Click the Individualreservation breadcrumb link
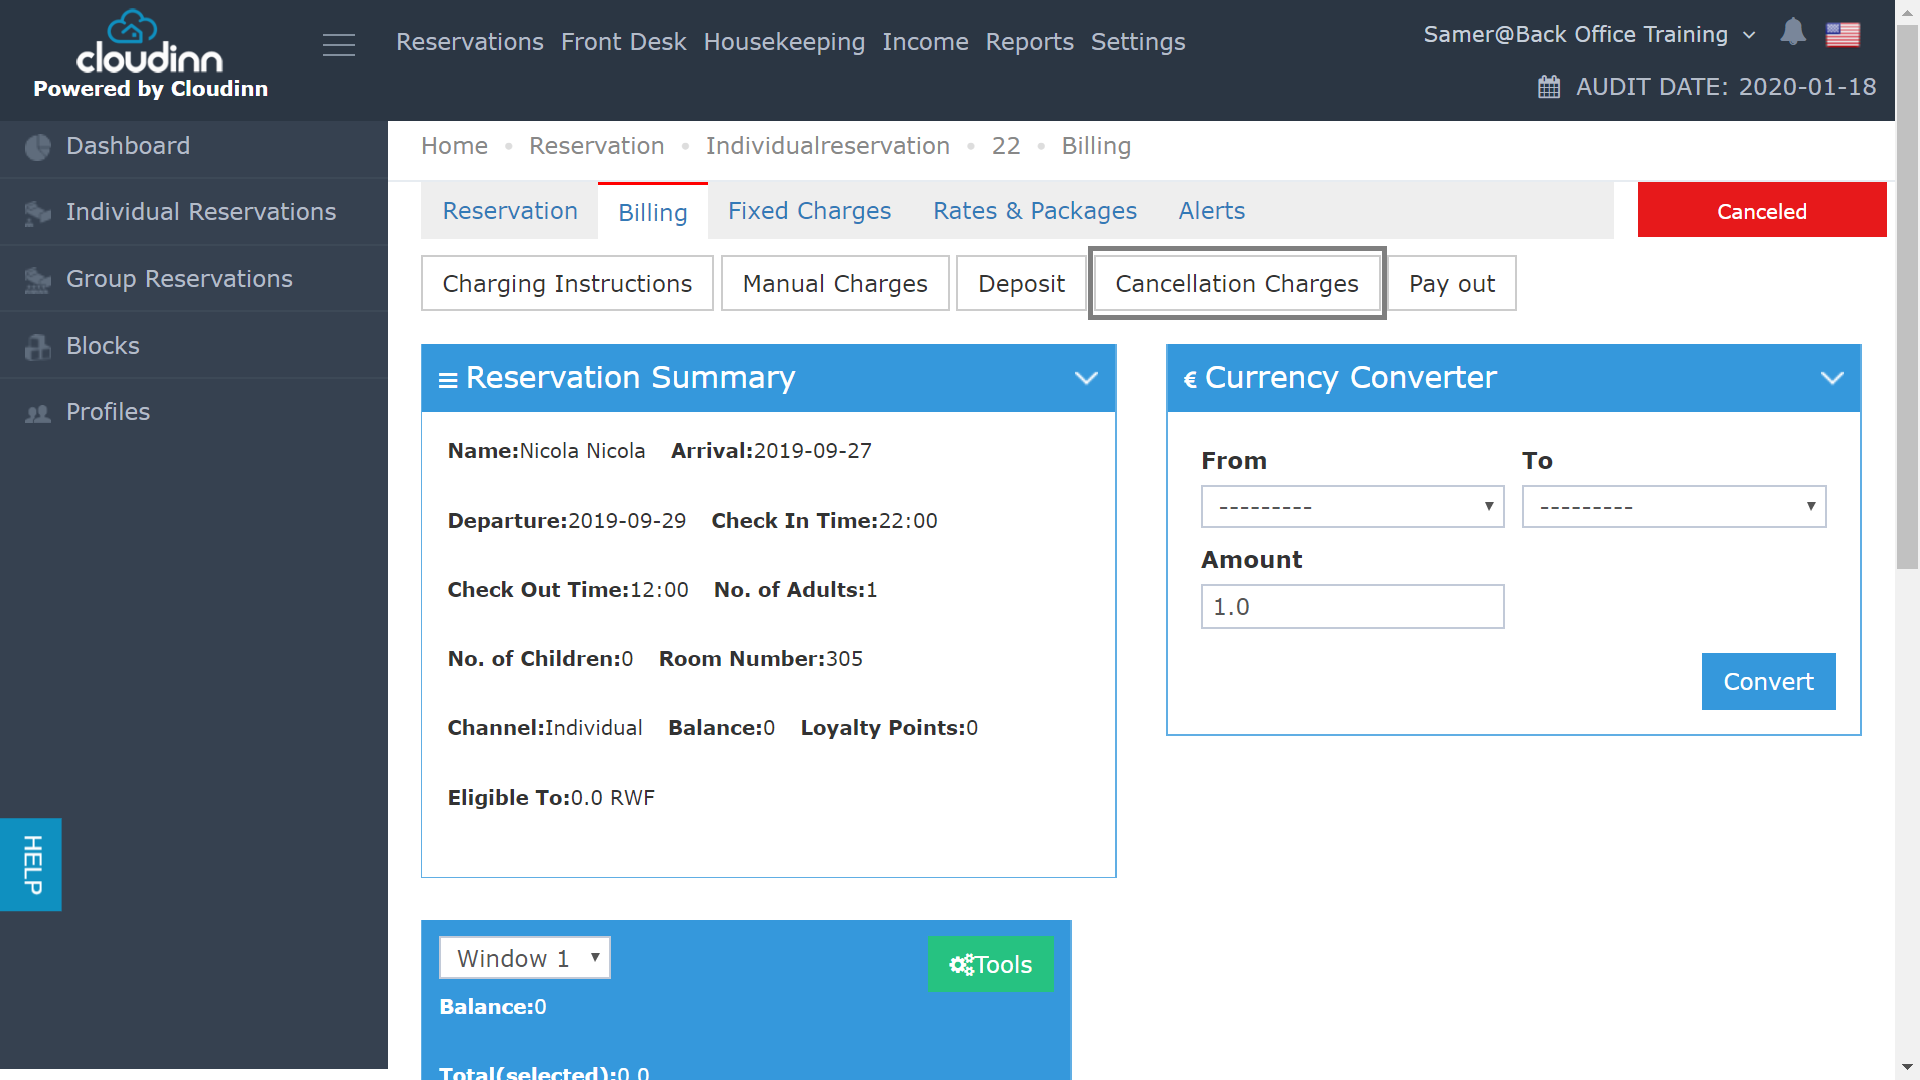Screen dimensions: 1920x1080 [828, 146]
